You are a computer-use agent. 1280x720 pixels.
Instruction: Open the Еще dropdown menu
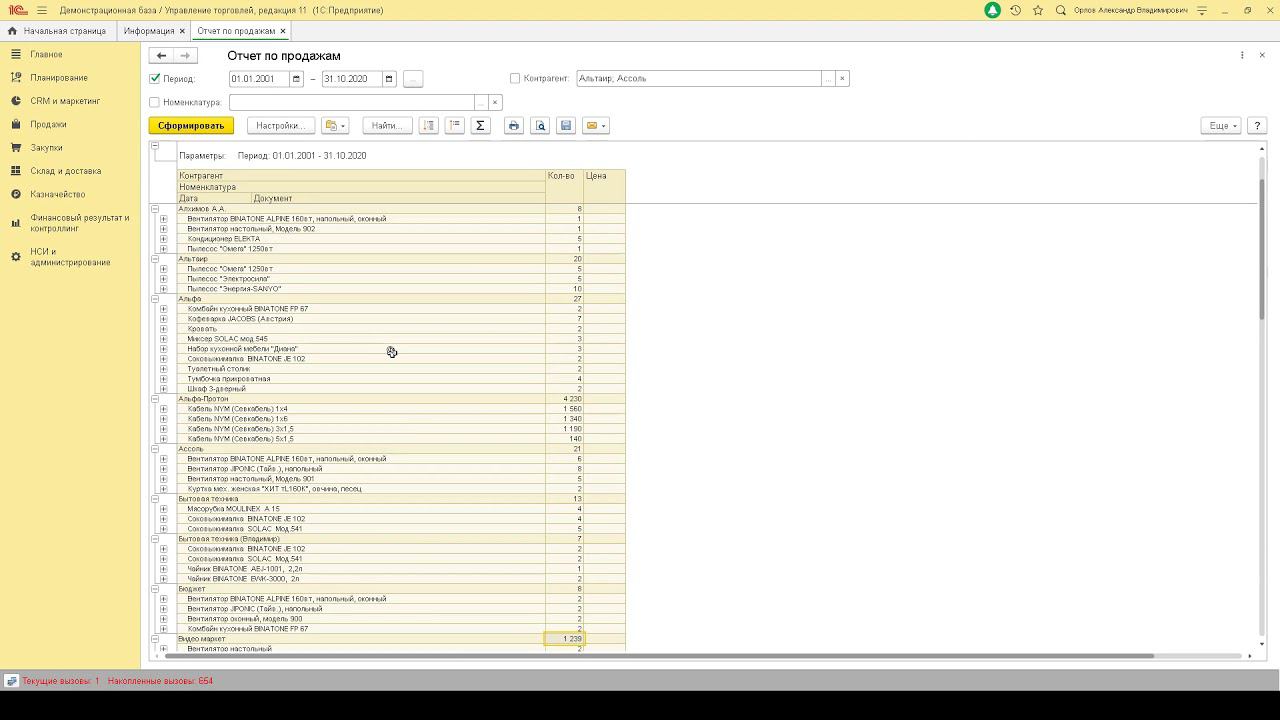click(1221, 126)
